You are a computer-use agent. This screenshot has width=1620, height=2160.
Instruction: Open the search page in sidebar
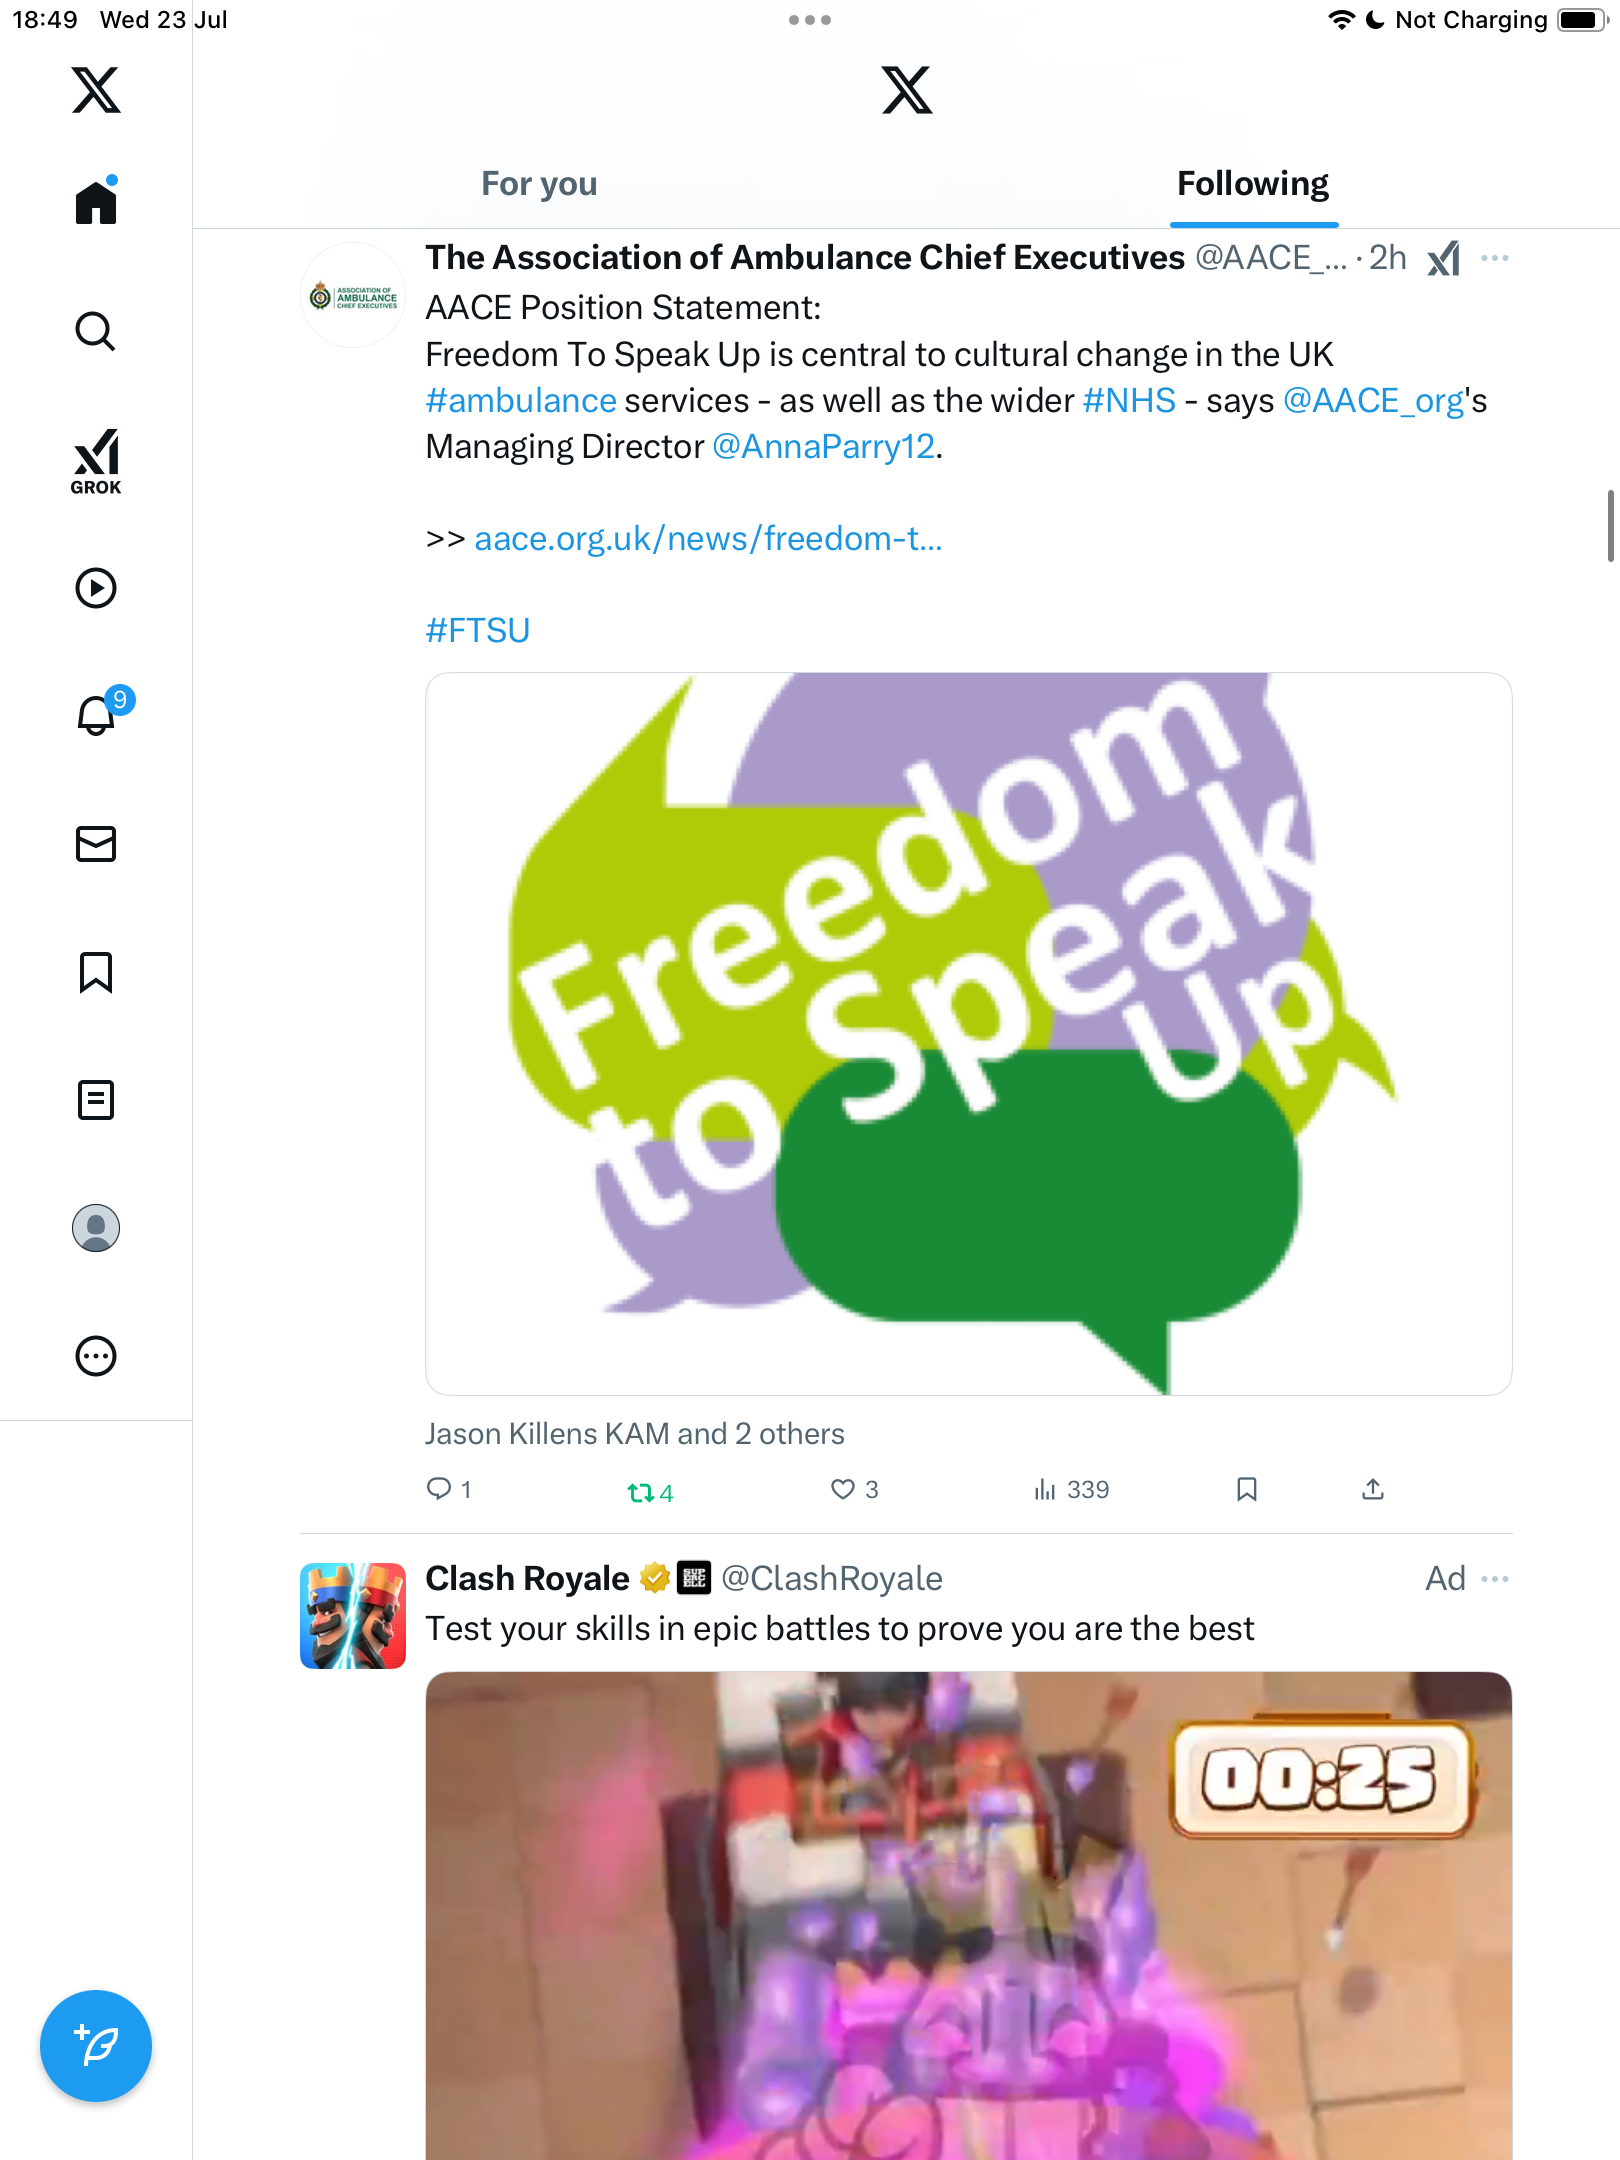coord(96,331)
